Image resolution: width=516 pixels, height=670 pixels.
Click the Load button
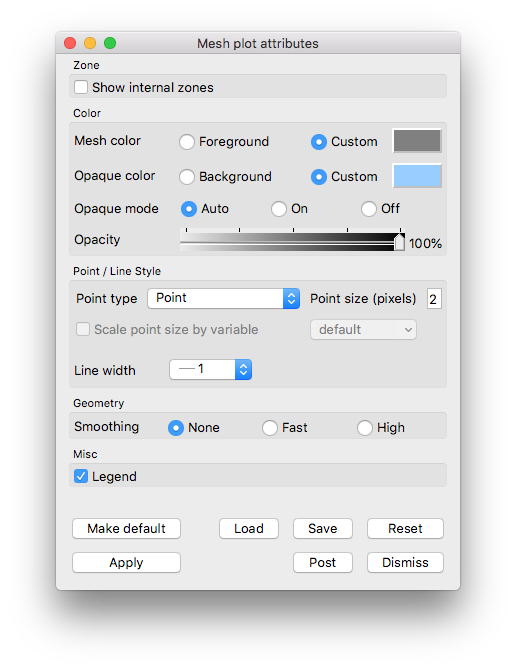(x=249, y=529)
